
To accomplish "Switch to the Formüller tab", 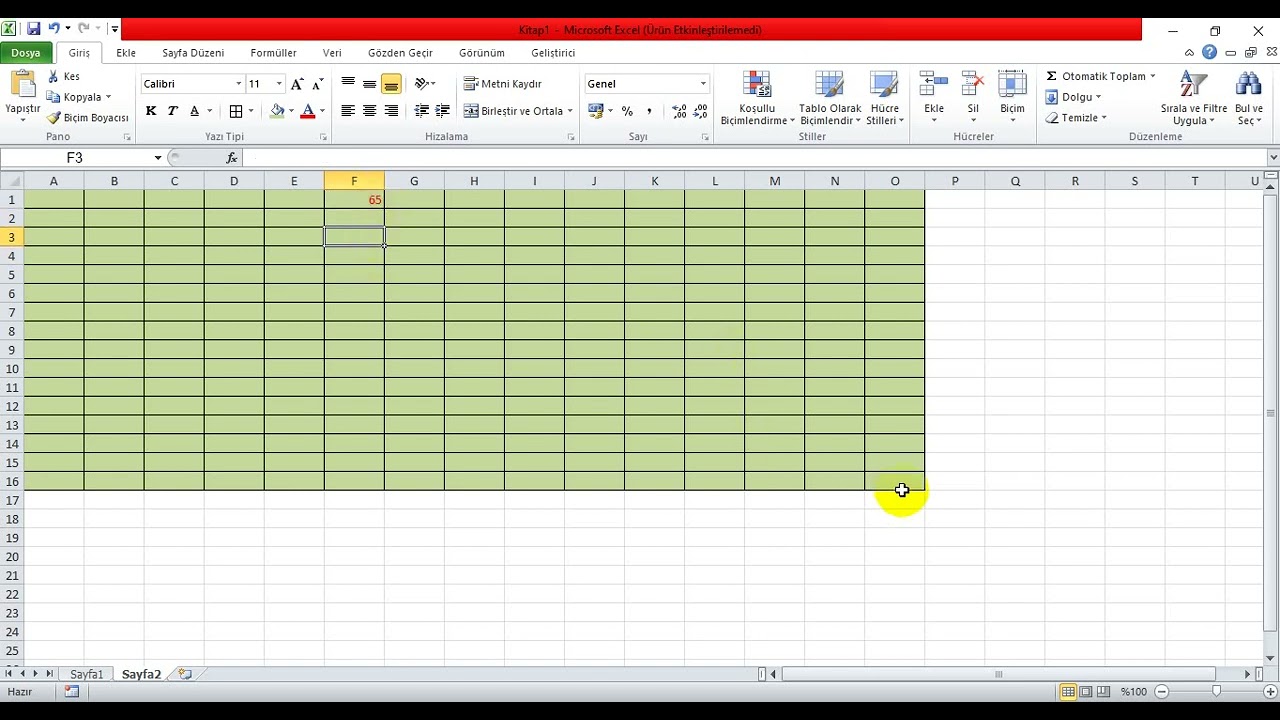I will point(273,53).
